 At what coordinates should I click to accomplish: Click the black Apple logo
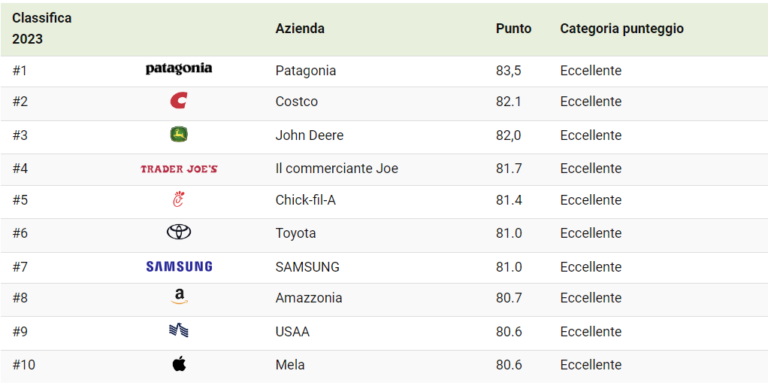pyautogui.click(x=179, y=364)
